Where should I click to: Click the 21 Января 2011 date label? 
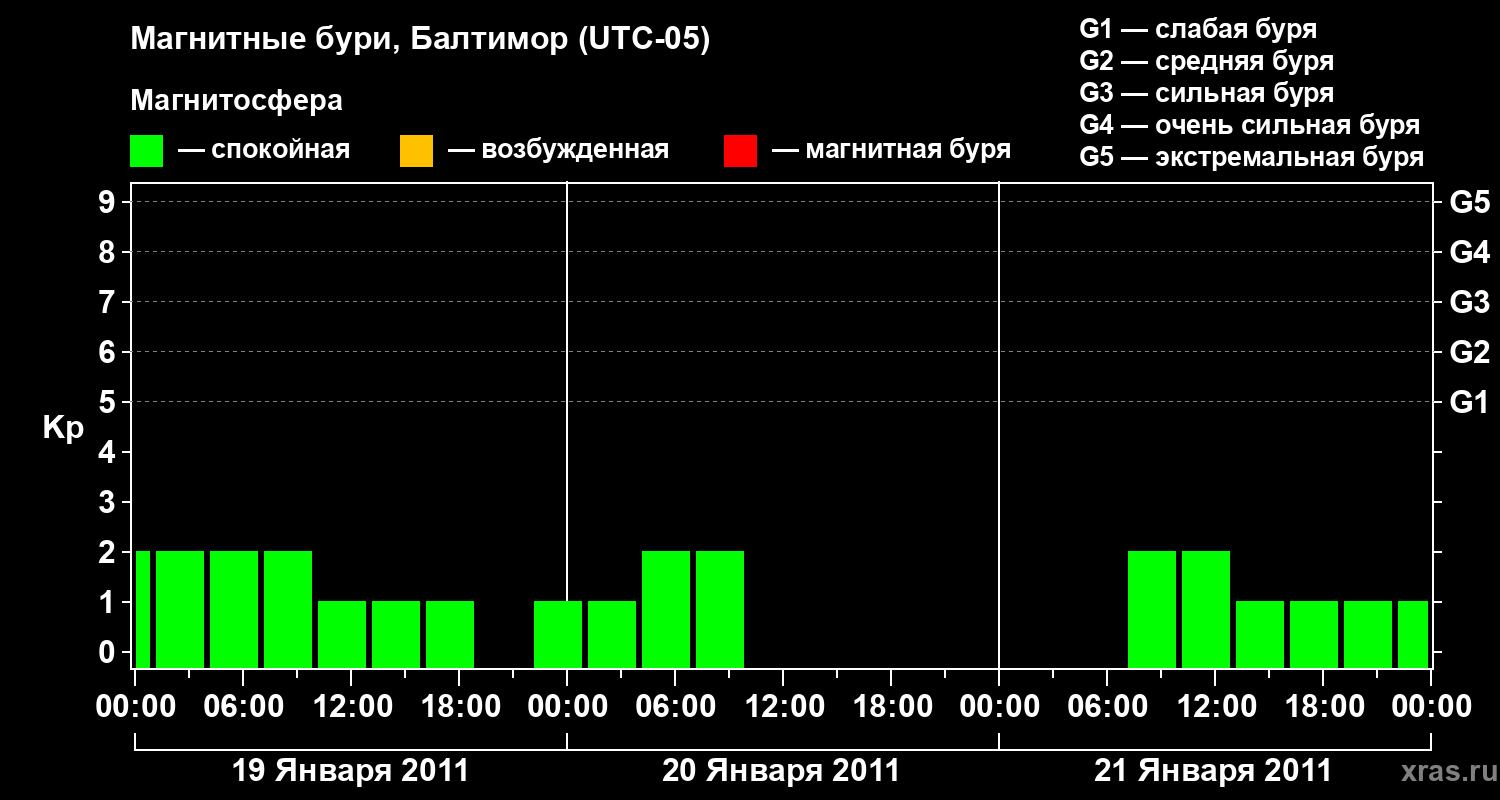tap(1213, 771)
